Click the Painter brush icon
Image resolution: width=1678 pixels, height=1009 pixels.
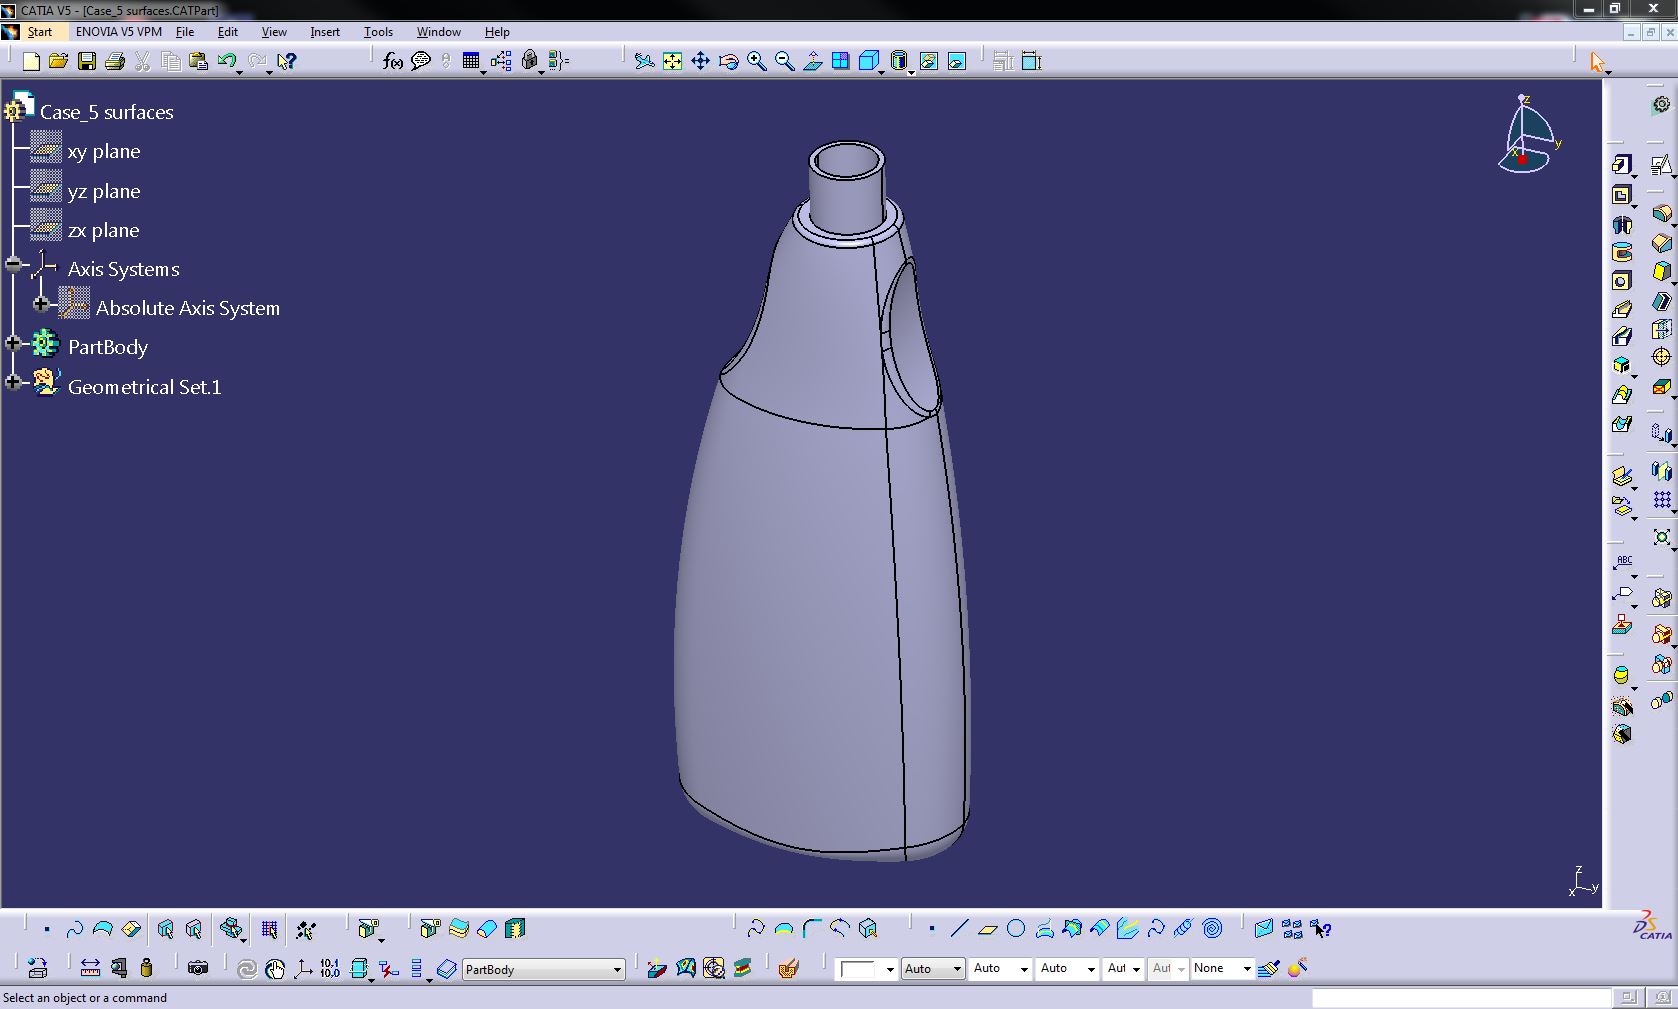tap(1269, 968)
